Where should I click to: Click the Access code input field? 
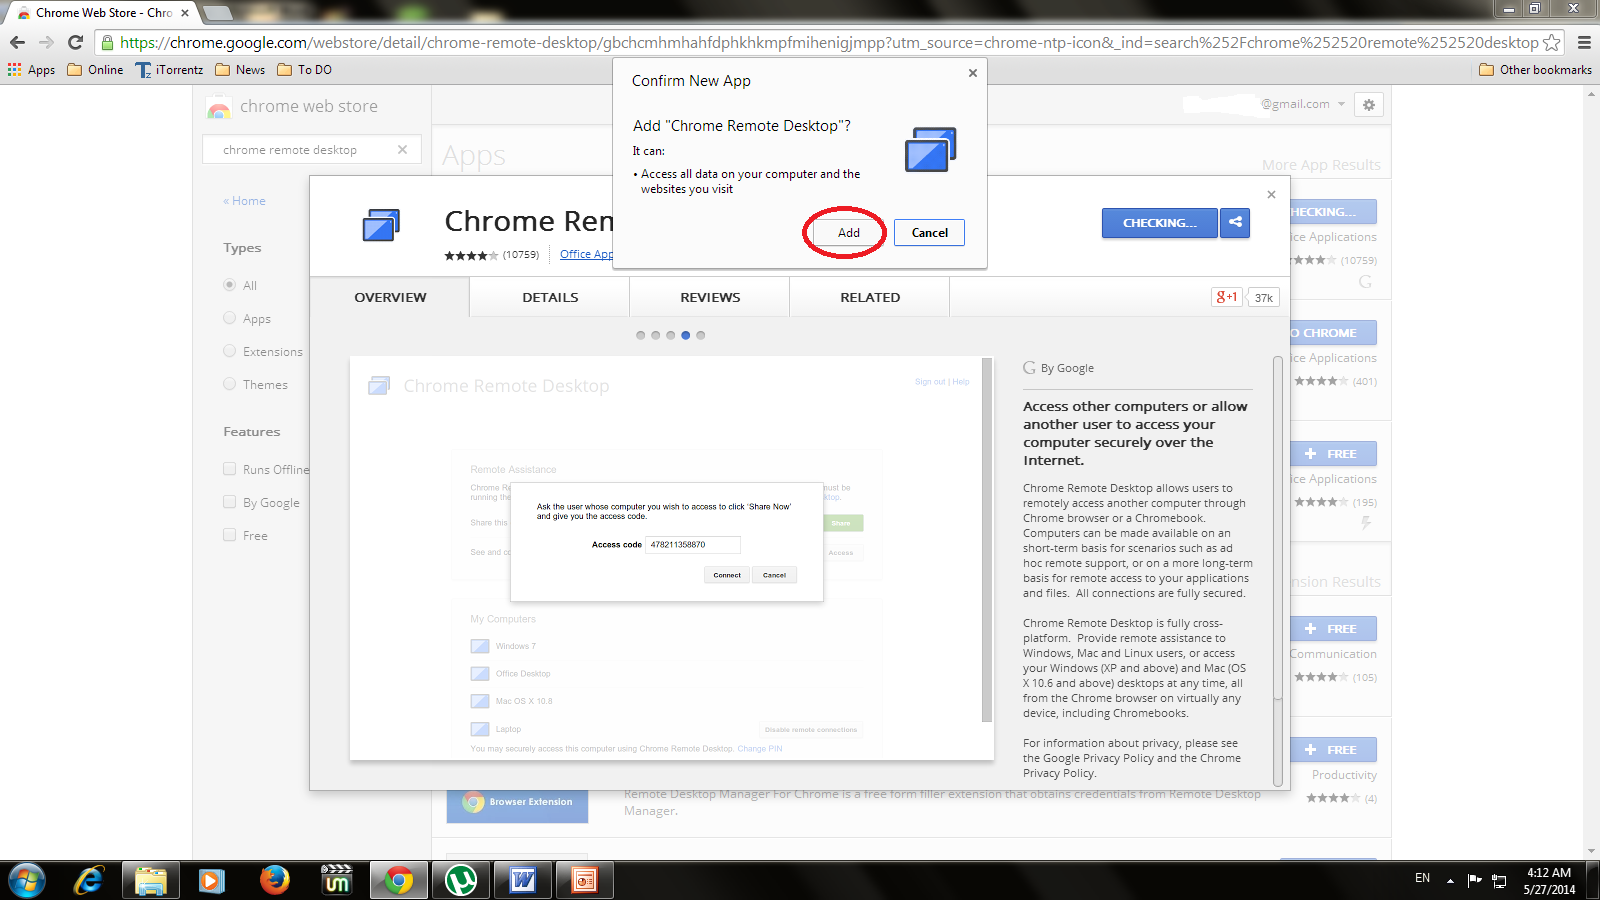[693, 544]
